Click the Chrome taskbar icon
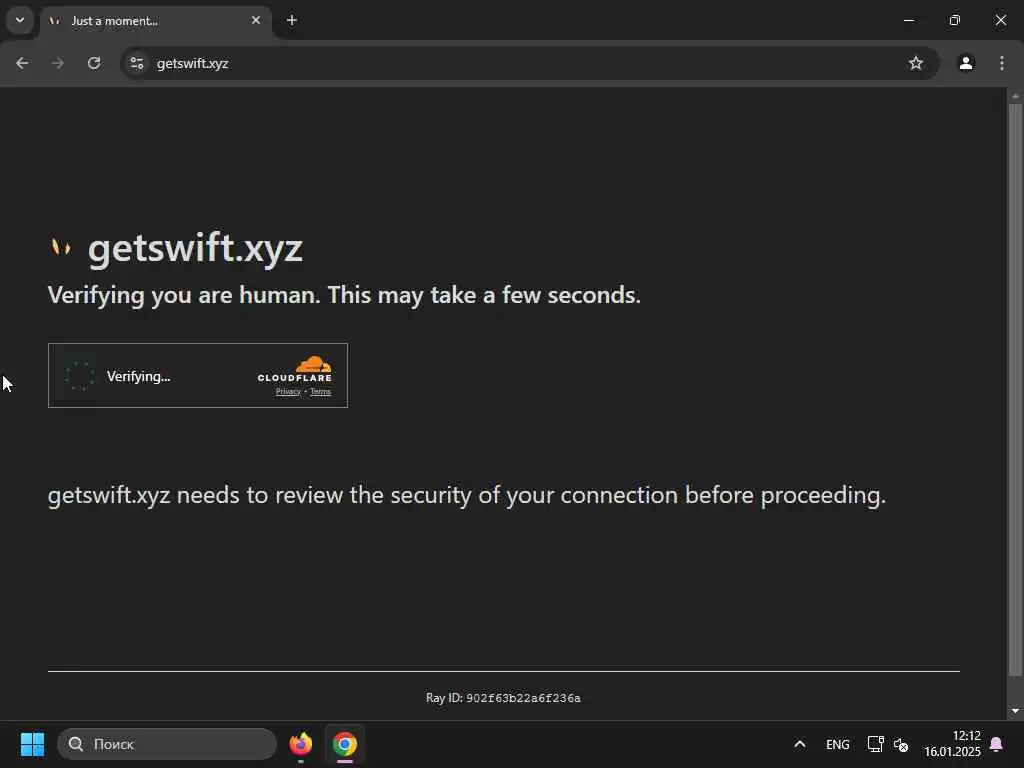This screenshot has height=768, width=1024. pyautogui.click(x=345, y=744)
